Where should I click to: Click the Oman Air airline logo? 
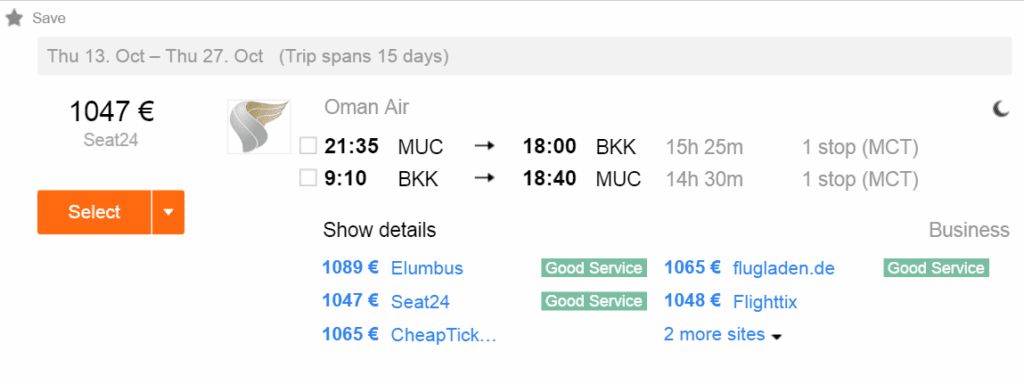tap(259, 127)
